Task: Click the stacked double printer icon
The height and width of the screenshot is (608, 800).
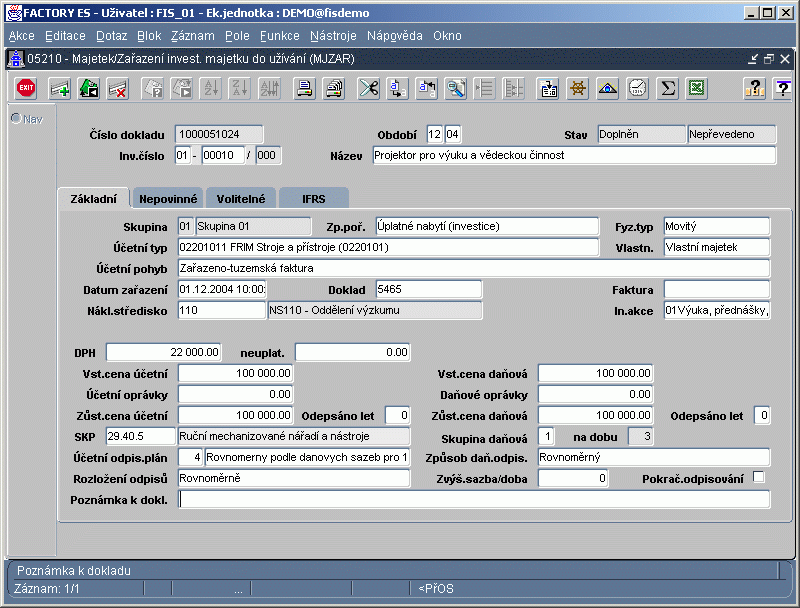Action: click(x=334, y=88)
